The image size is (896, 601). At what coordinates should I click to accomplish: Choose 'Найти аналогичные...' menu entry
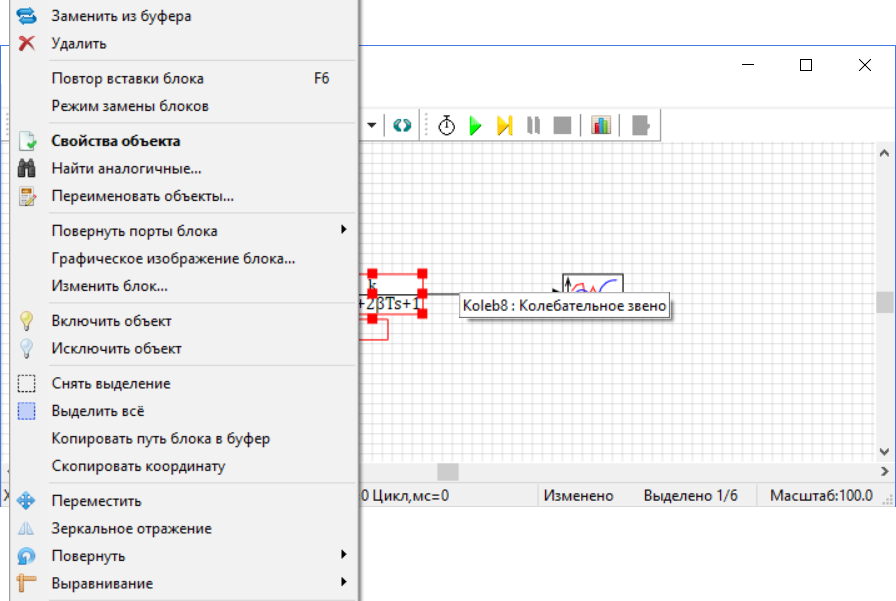click(x=126, y=169)
